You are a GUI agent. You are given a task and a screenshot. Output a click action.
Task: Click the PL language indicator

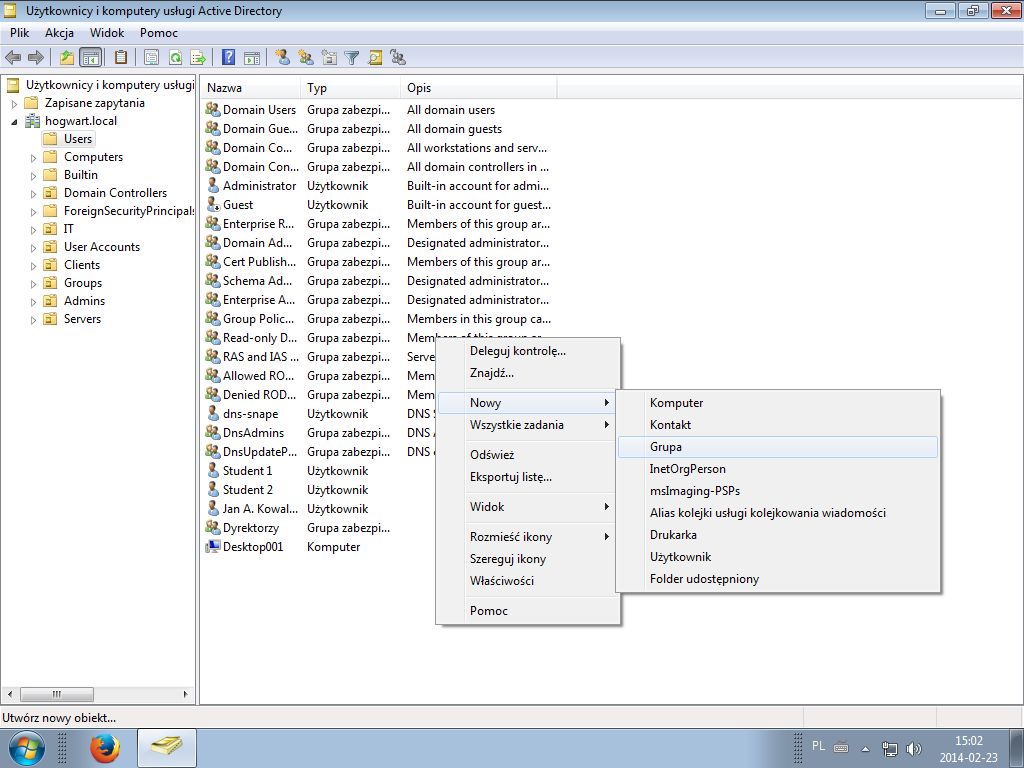[818, 746]
